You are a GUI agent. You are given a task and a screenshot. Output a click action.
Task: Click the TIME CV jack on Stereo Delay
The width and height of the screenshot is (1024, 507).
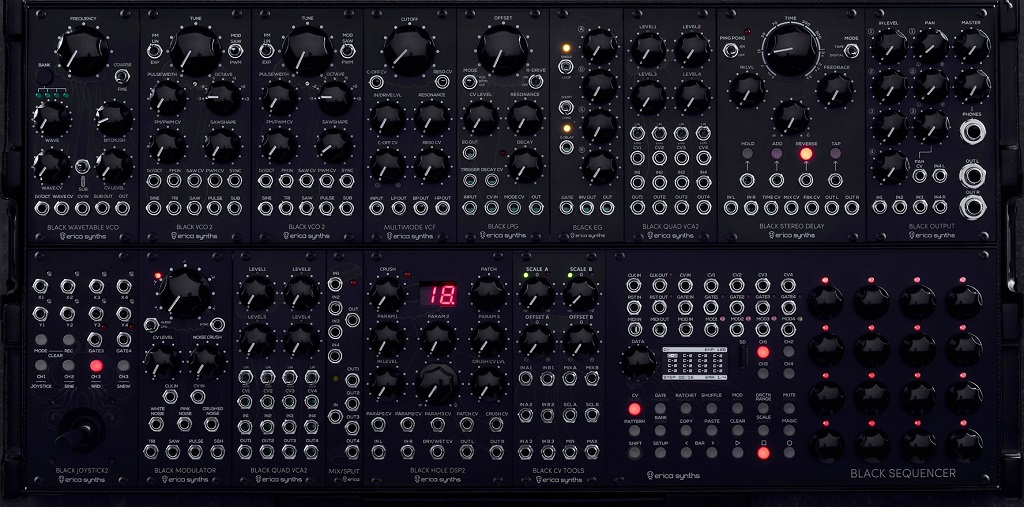point(771,208)
